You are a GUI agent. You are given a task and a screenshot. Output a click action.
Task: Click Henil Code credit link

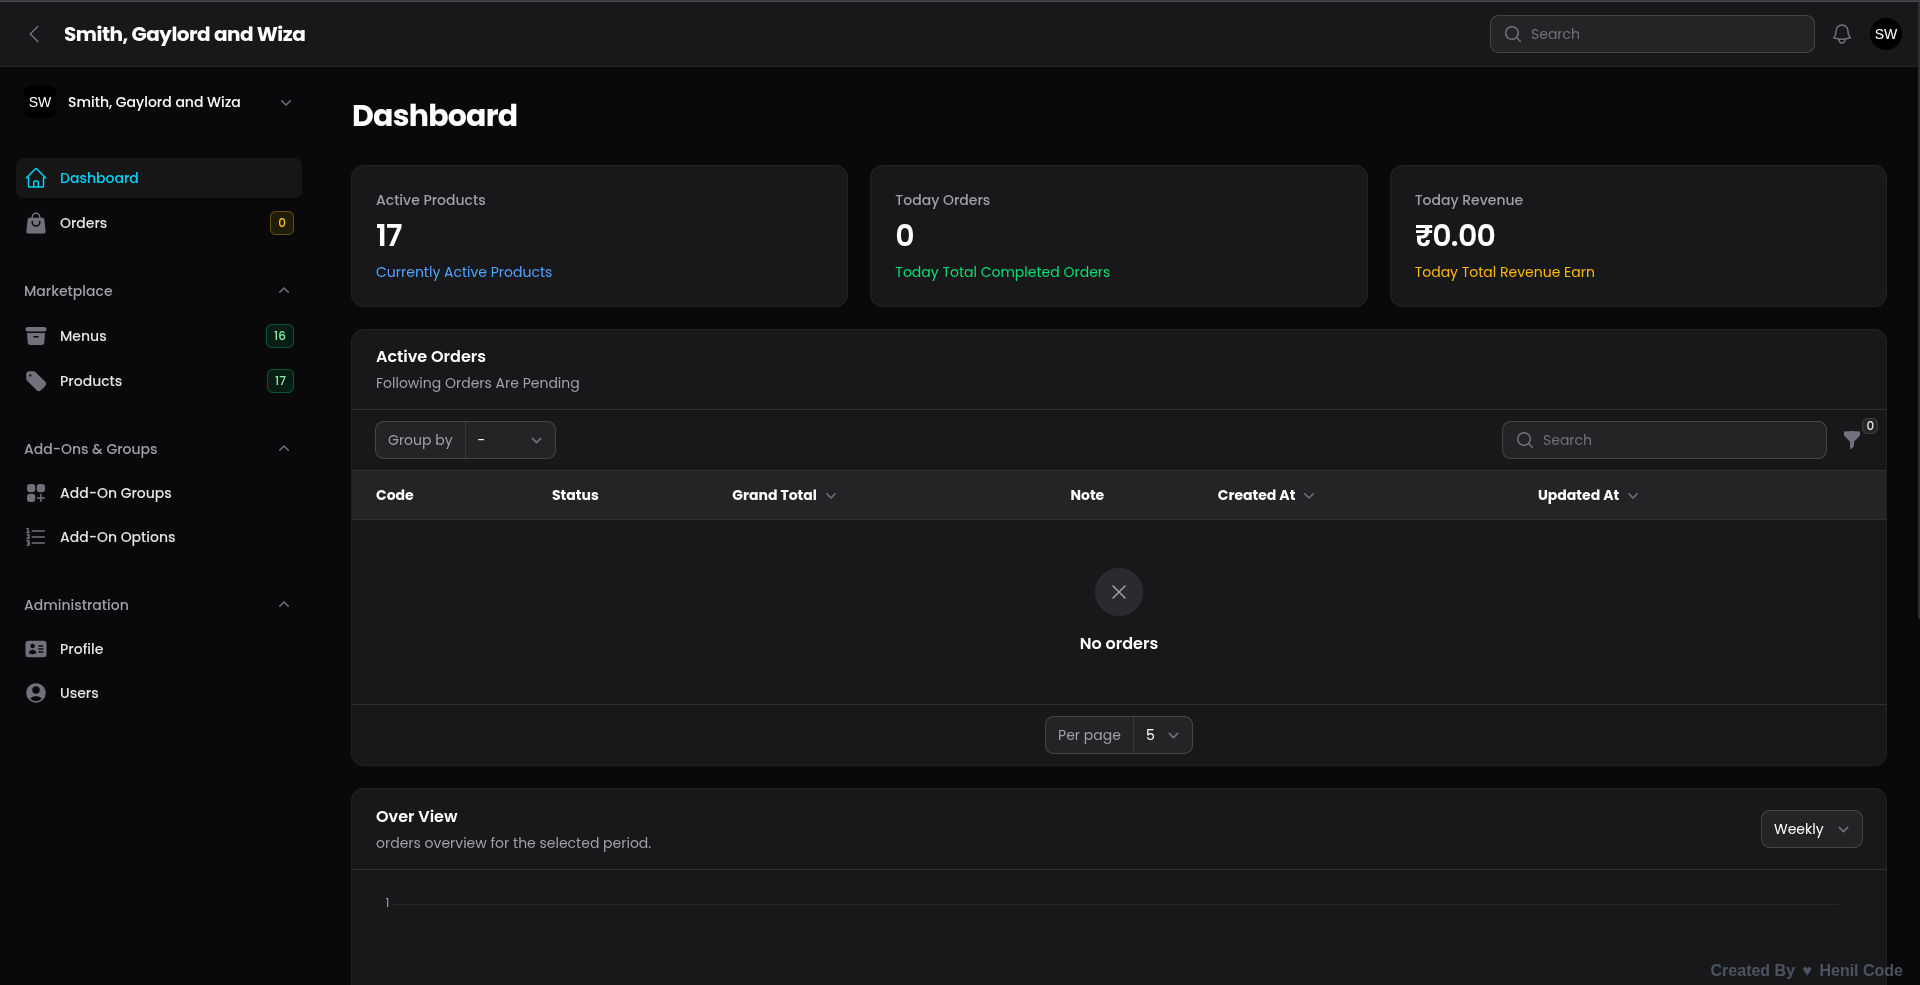pos(1860,970)
